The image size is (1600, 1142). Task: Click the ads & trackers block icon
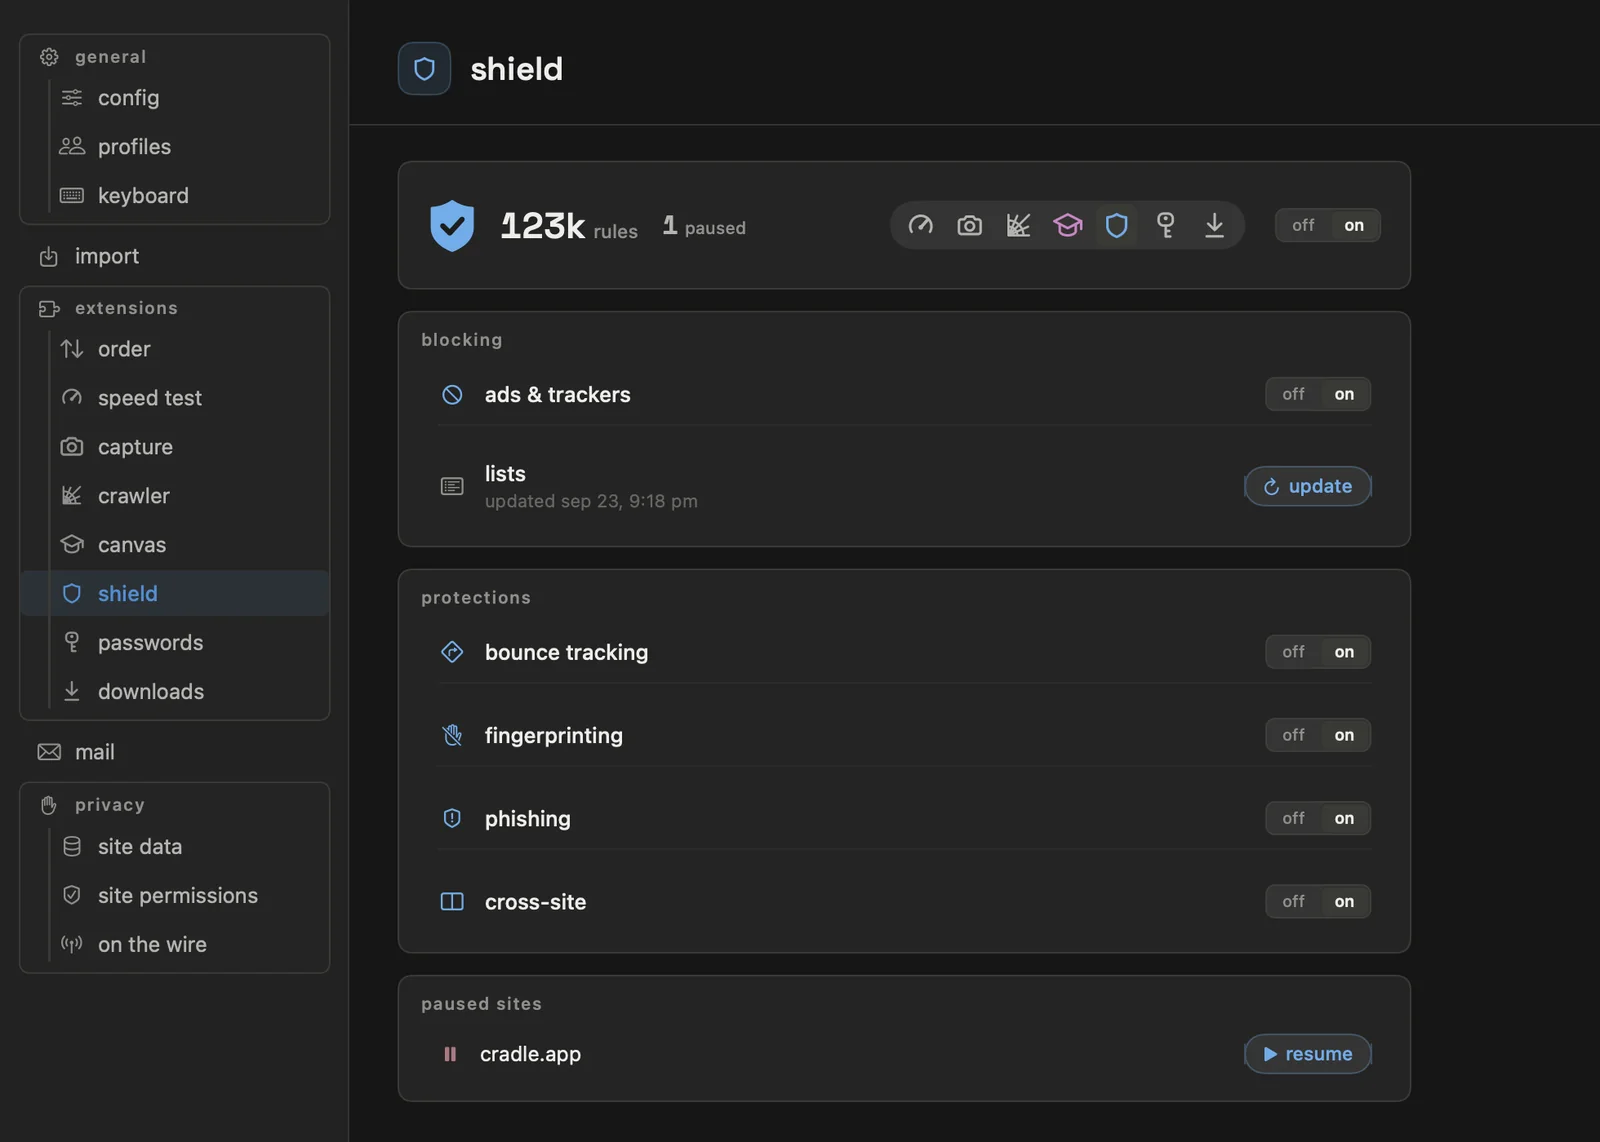452,394
